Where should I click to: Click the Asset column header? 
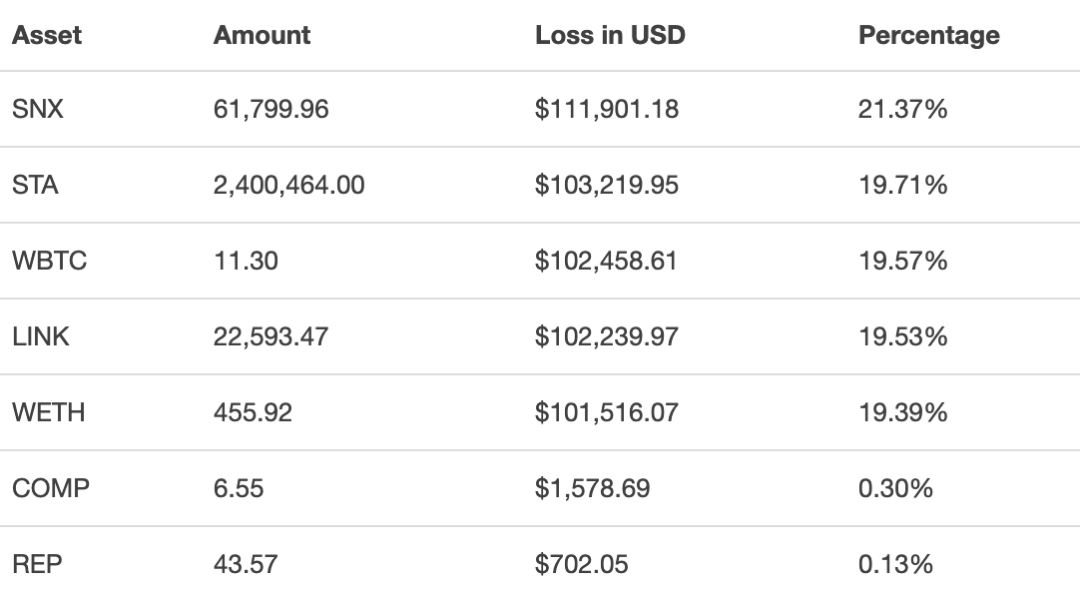tap(47, 35)
